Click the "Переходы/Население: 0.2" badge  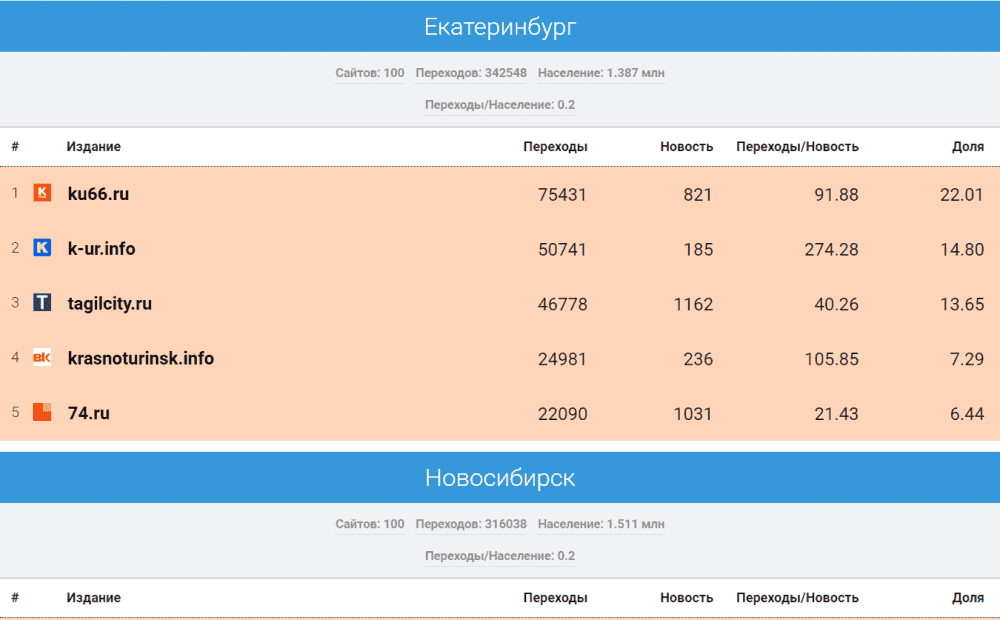[x=500, y=104]
